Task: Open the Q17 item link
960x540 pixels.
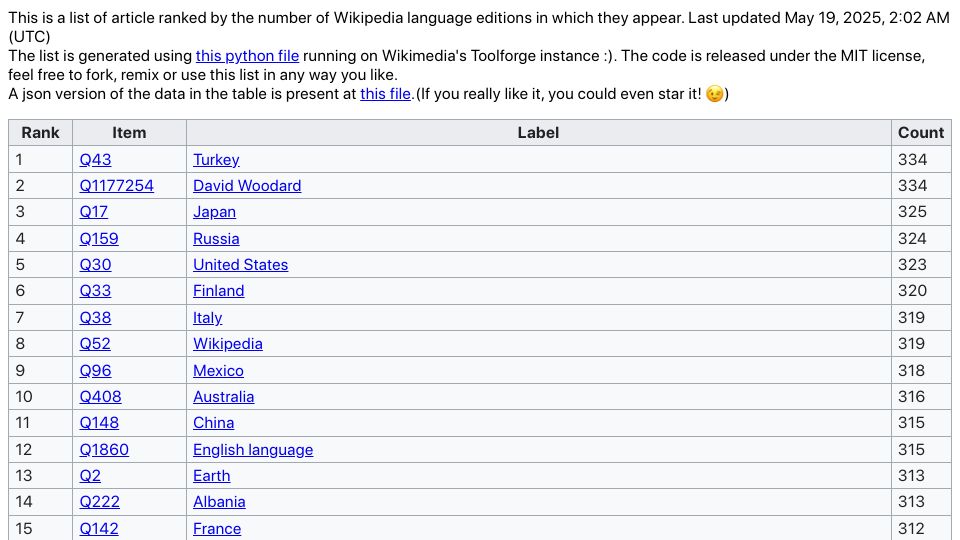Action: (94, 212)
